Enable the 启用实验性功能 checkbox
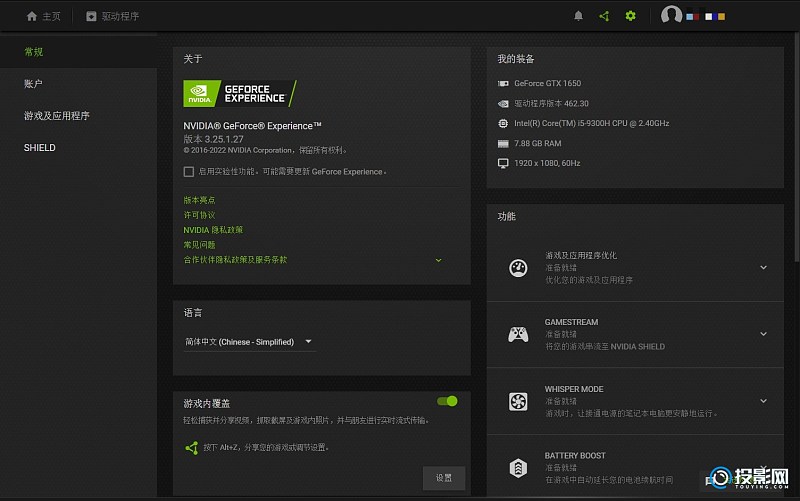Screen dimensions: 800x501 pos(189,171)
